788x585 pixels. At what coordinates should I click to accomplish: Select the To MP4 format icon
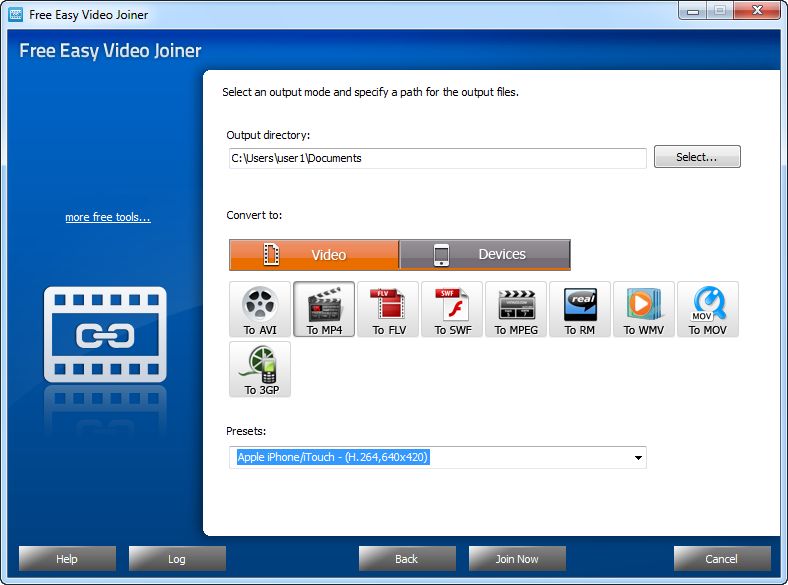[324, 309]
